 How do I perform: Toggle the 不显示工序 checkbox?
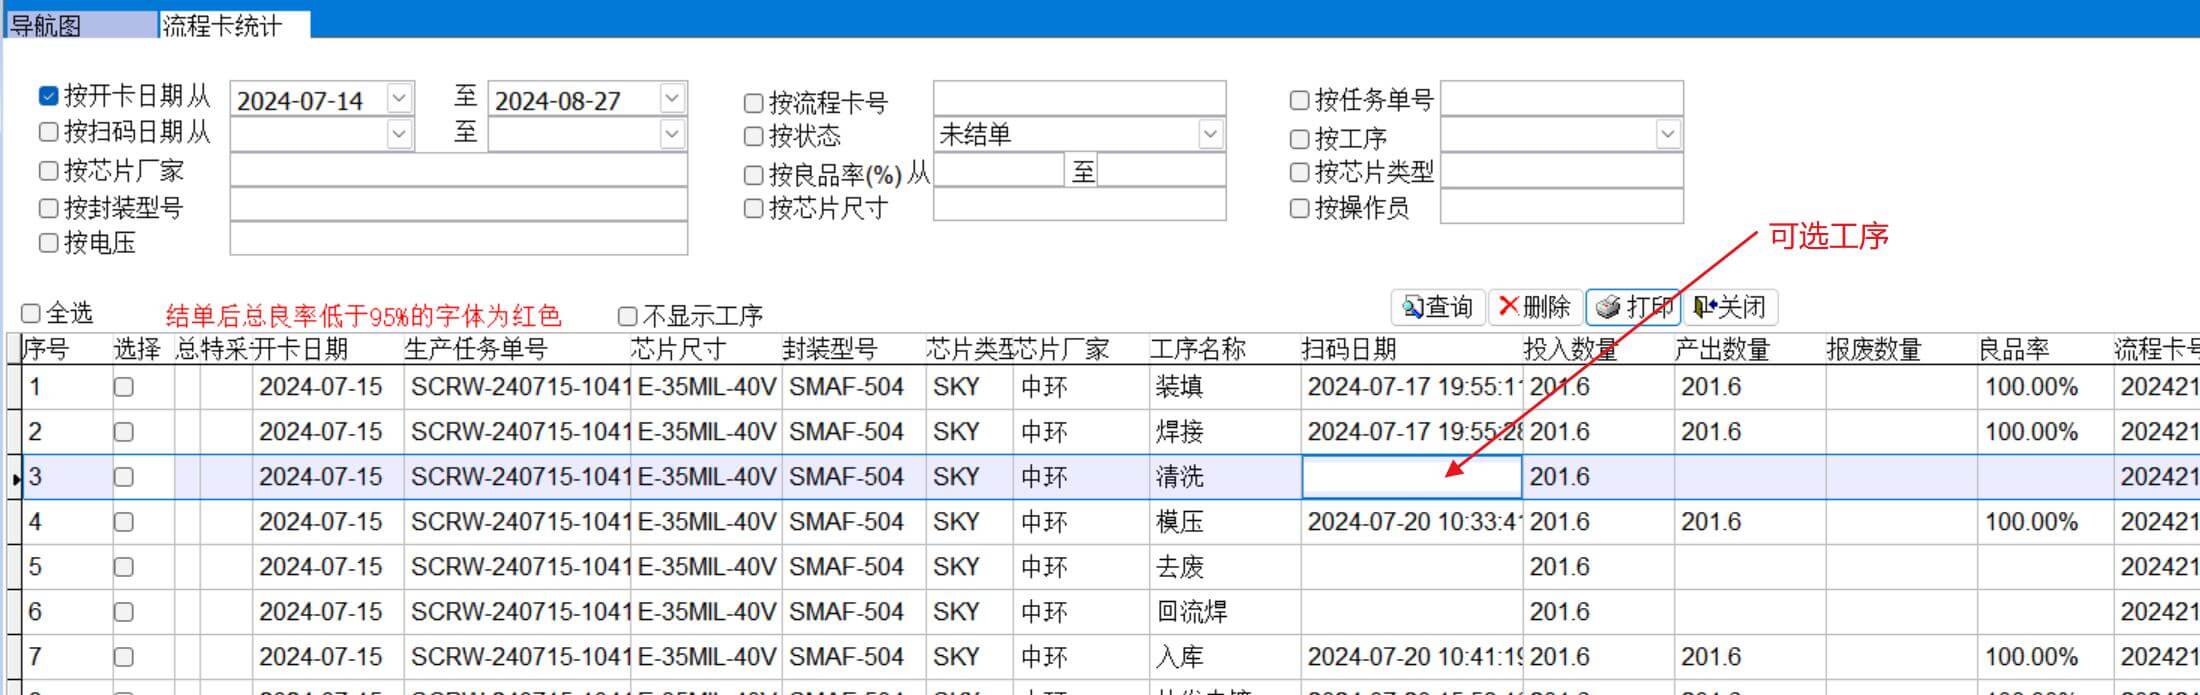[x=628, y=317]
